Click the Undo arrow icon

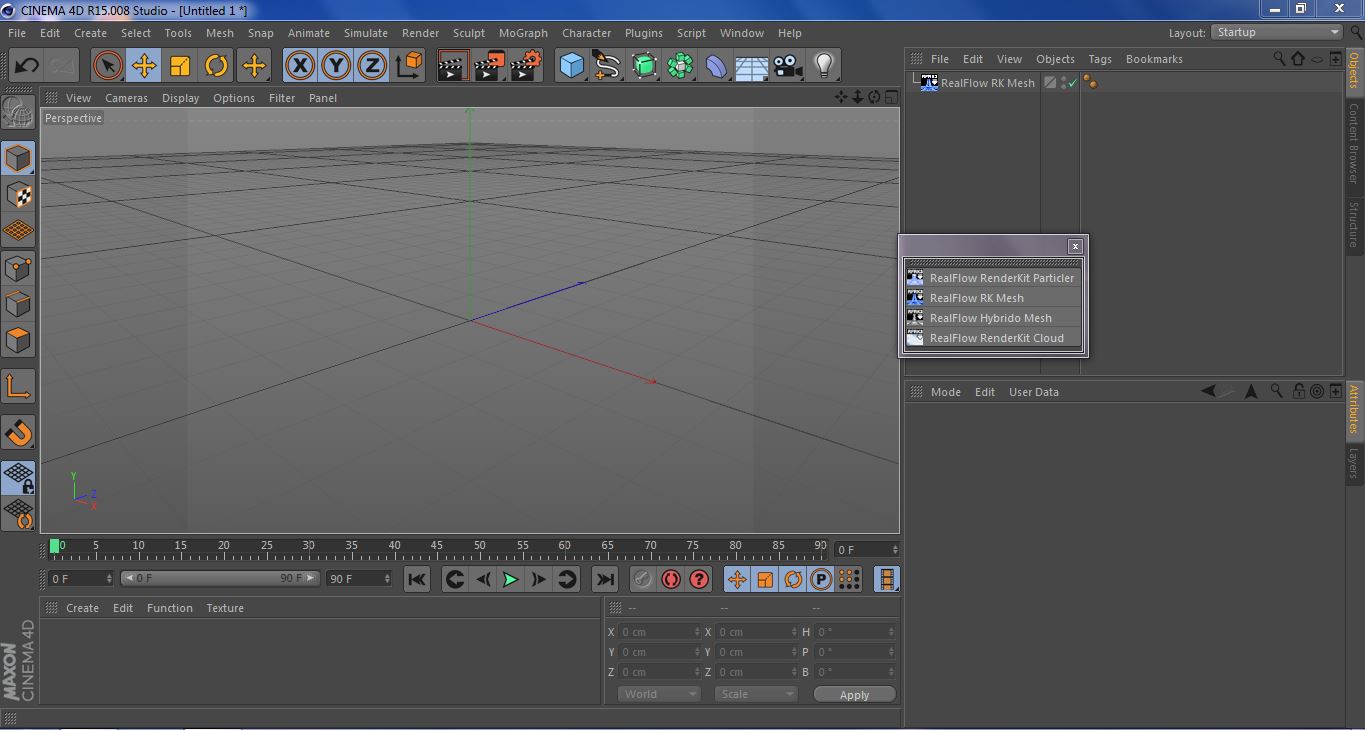pyautogui.click(x=26, y=66)
